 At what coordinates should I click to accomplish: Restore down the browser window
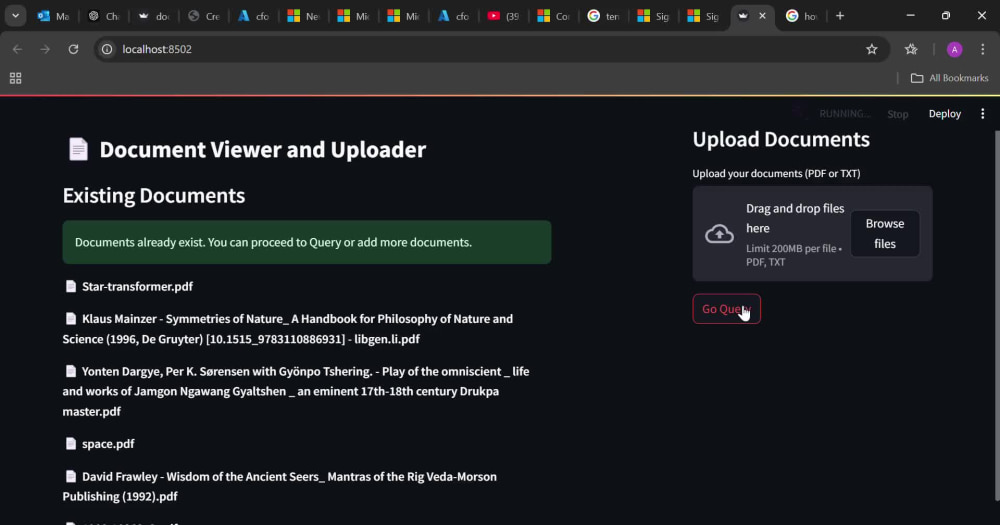click(946, 16)
